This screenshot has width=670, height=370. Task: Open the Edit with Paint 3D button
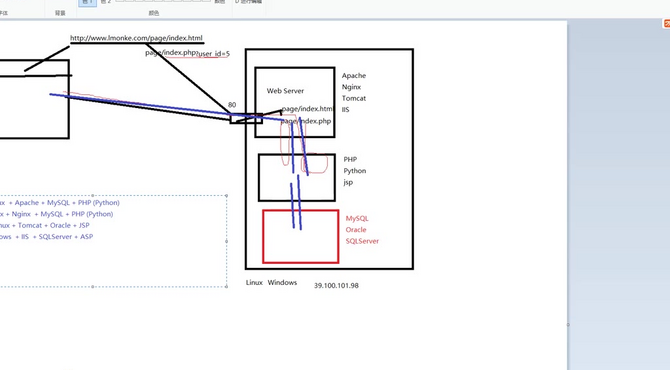[x=249, y=2]
